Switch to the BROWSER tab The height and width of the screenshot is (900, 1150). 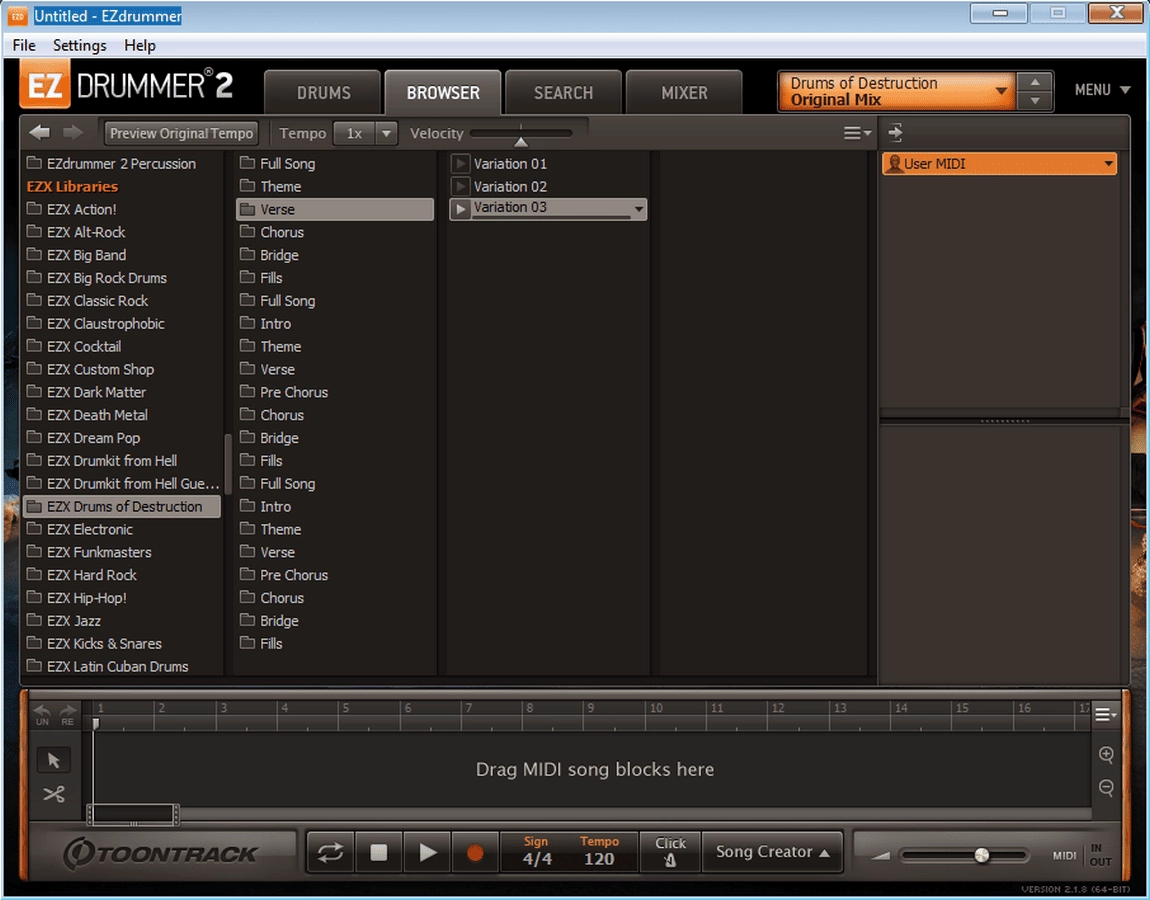443,93
